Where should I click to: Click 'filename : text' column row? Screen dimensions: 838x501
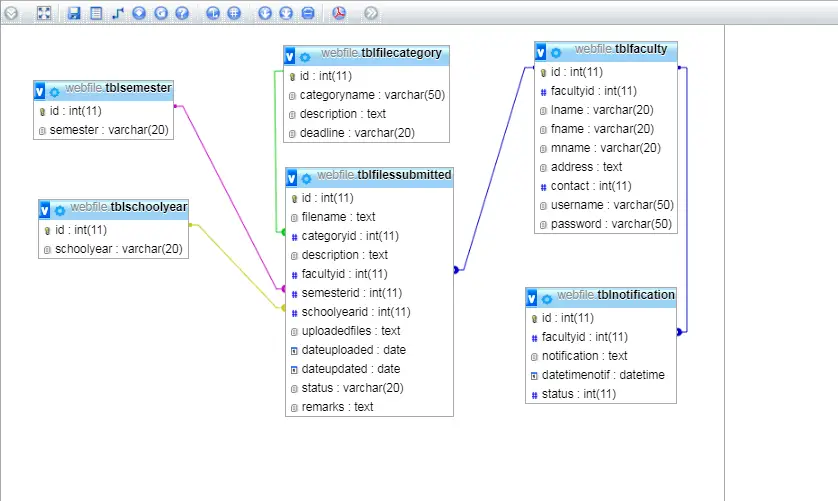click(369, 217)
